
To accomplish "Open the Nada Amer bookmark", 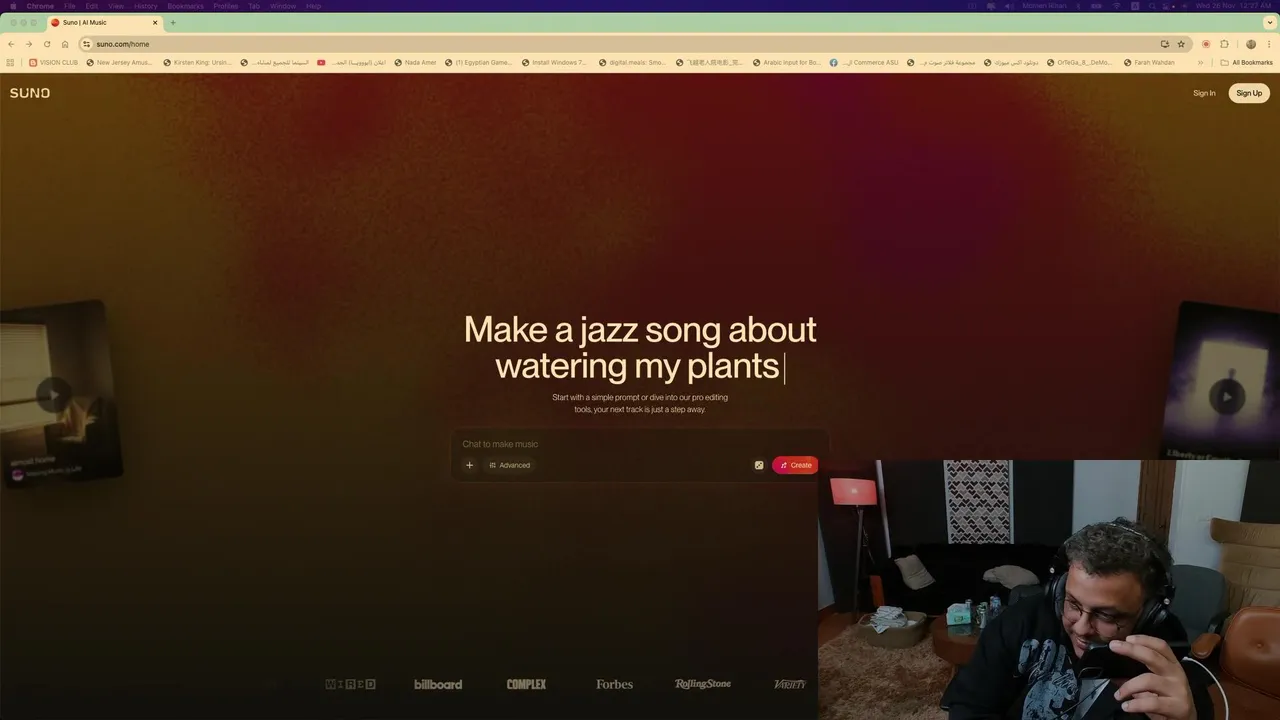I will coord(415,62).
